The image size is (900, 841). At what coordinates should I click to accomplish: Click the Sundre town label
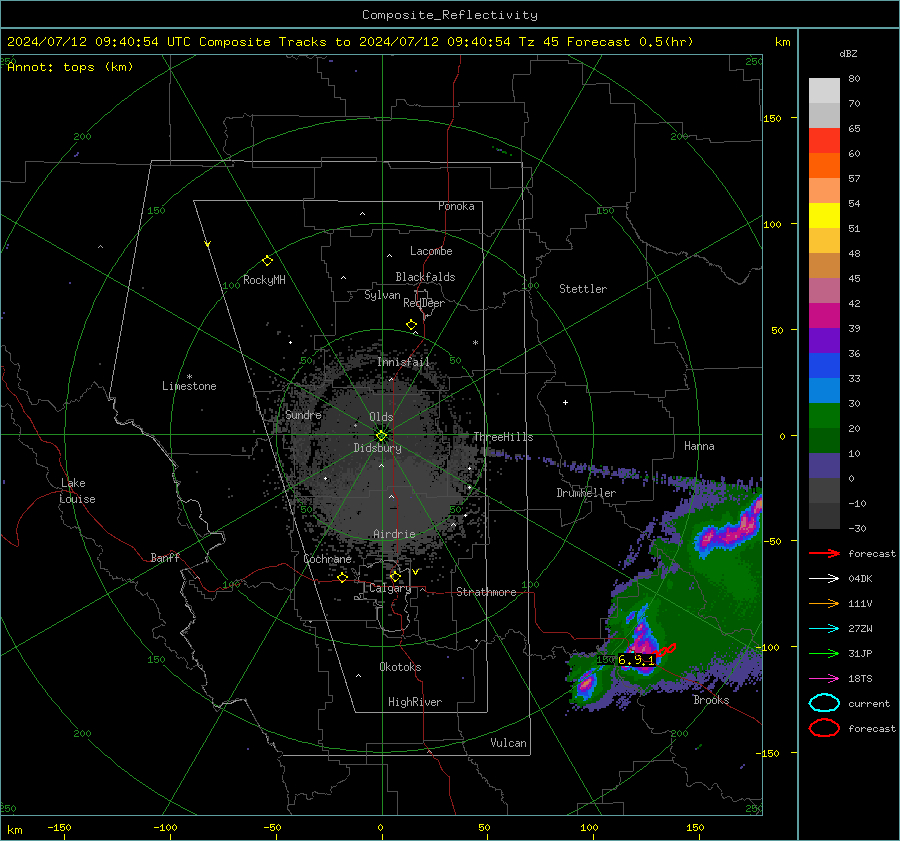point(303,414)
